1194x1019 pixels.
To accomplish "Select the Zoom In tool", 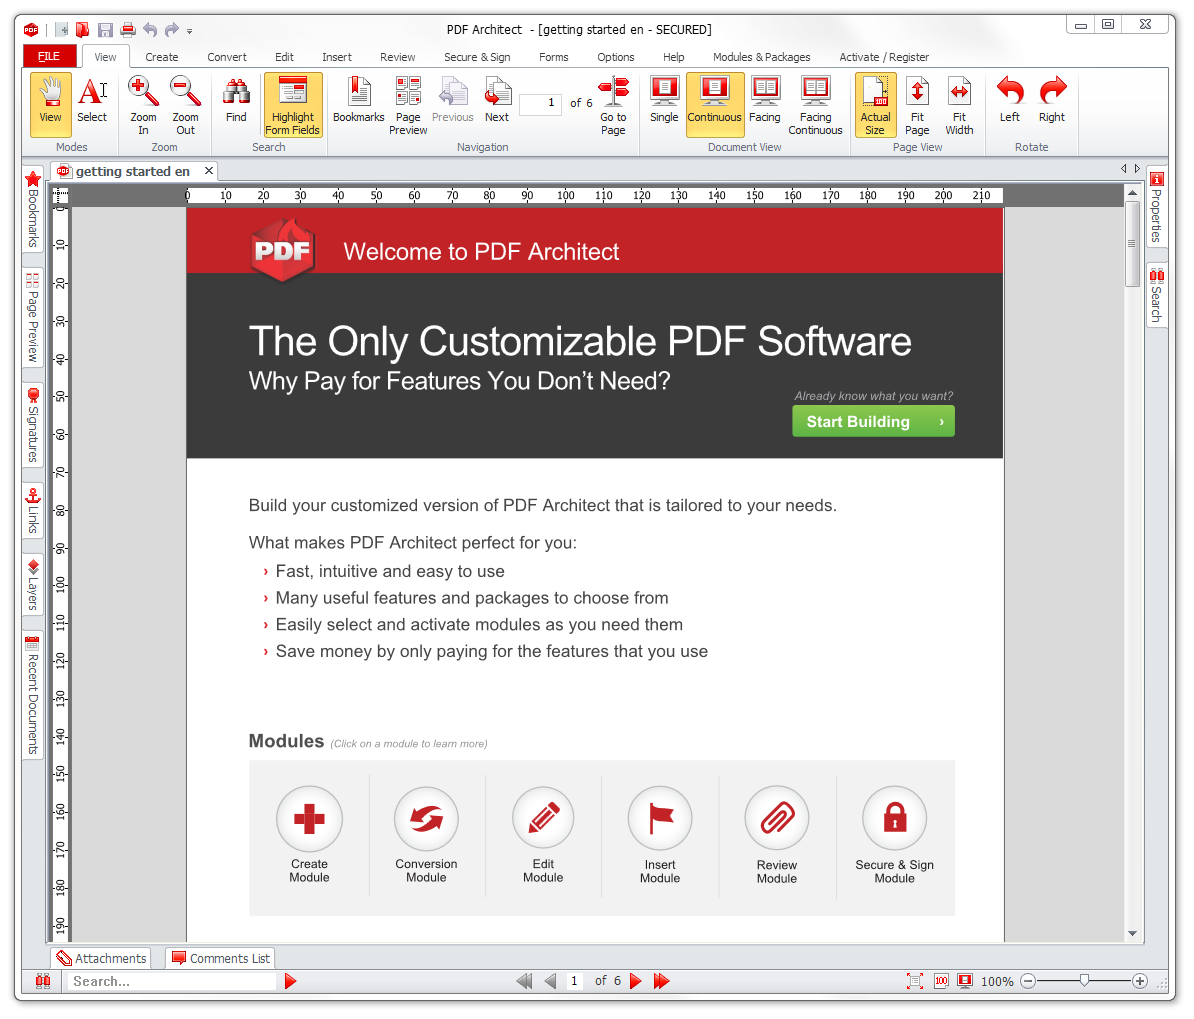I will (143, 104).
